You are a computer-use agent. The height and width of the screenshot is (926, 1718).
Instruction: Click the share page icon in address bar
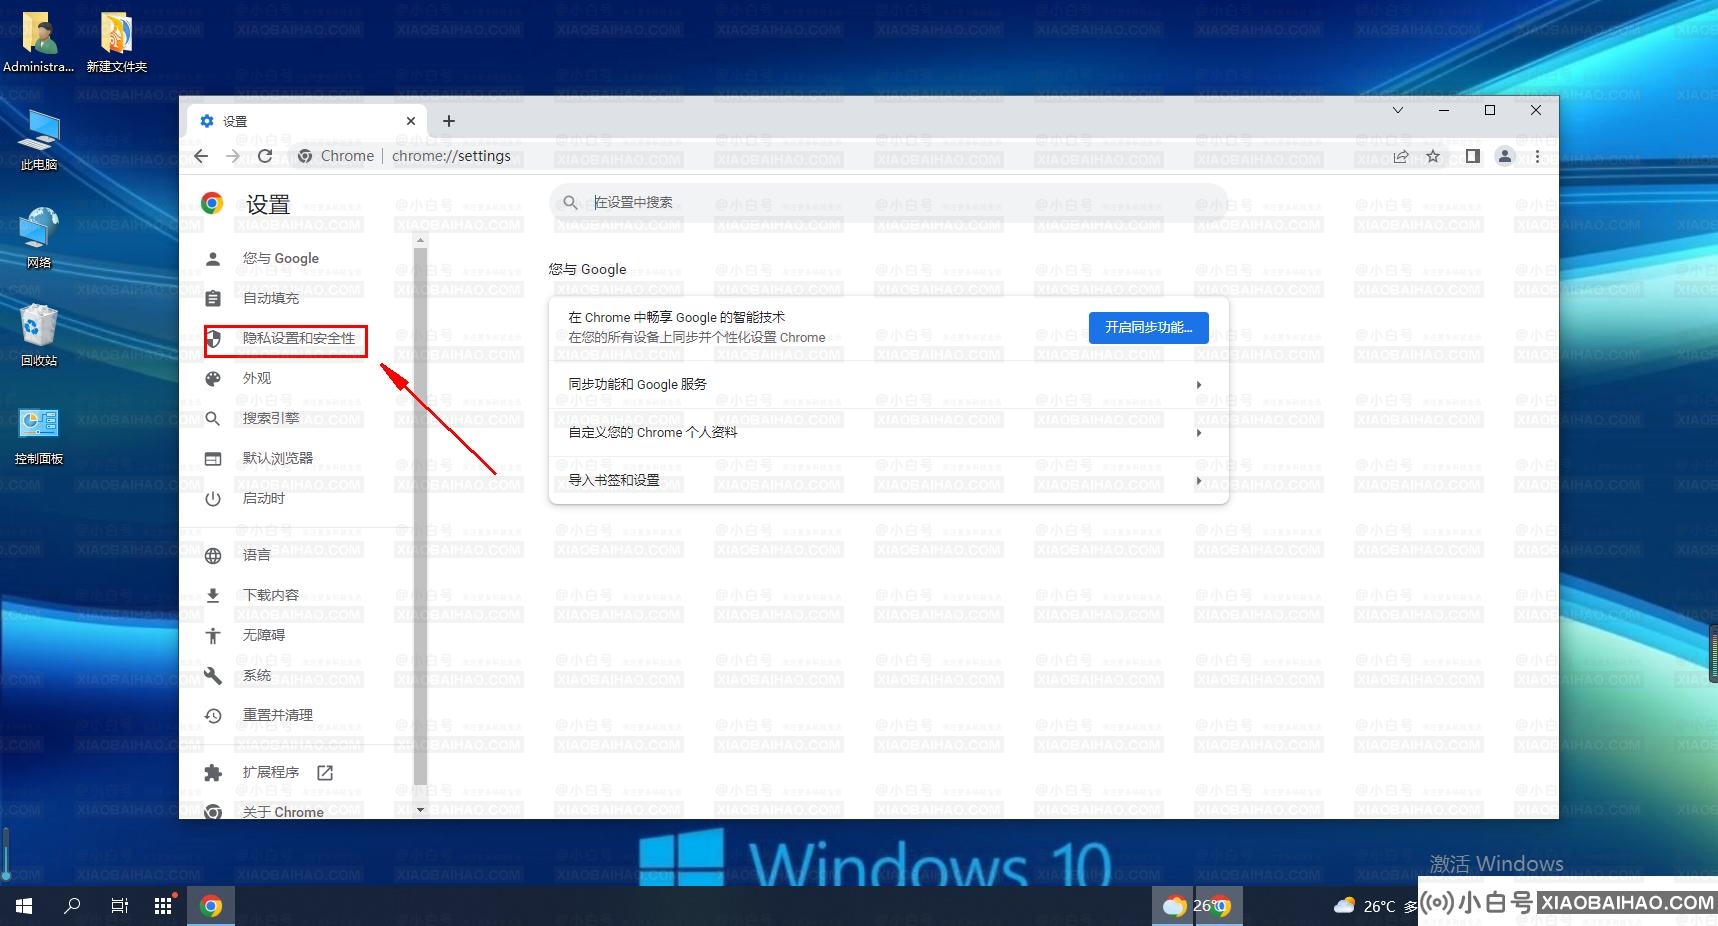[1401, 156]
